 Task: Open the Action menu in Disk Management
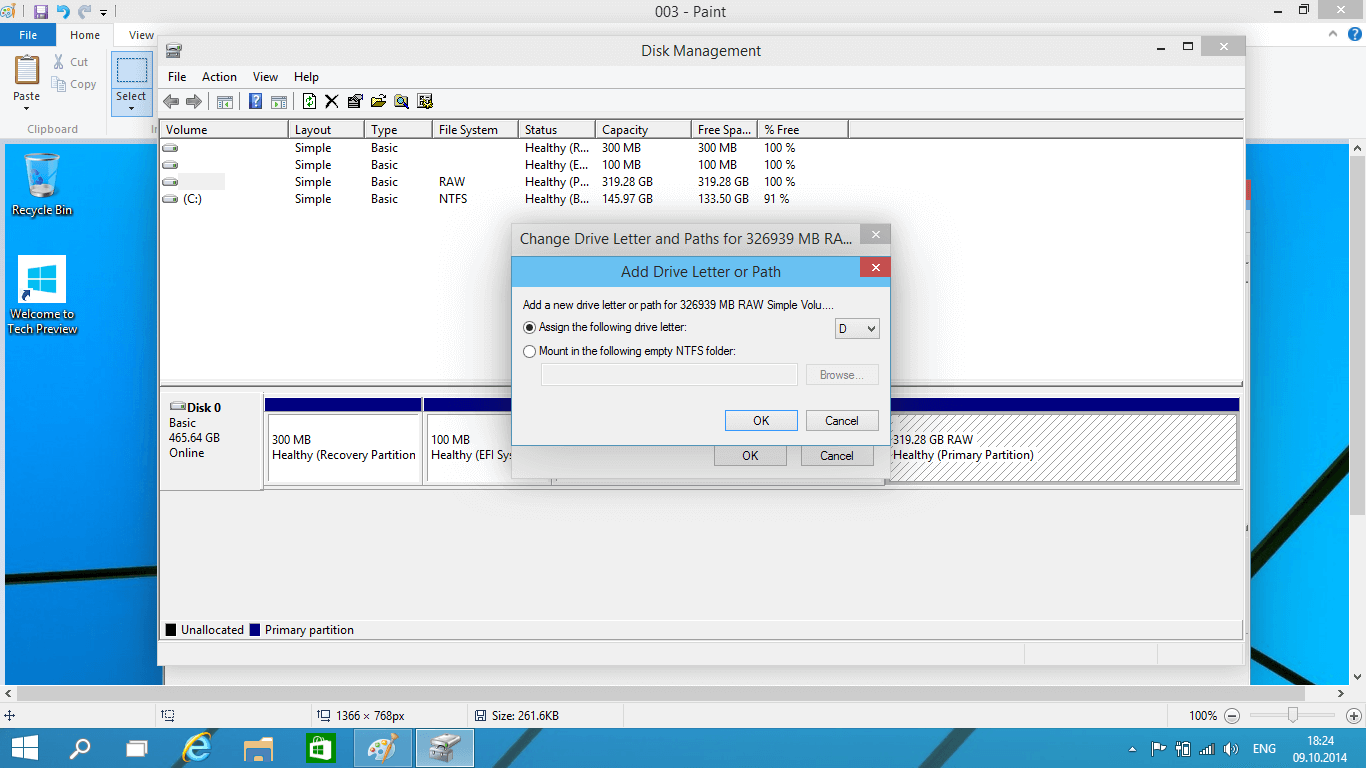pyautogui.click(x=219, y=77)
